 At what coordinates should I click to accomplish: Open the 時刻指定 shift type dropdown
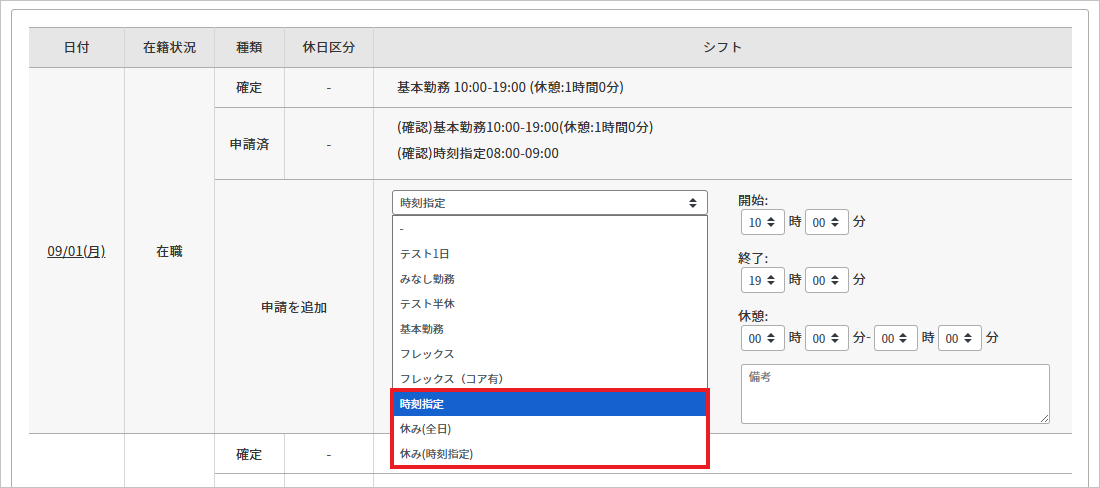[549, 203]
